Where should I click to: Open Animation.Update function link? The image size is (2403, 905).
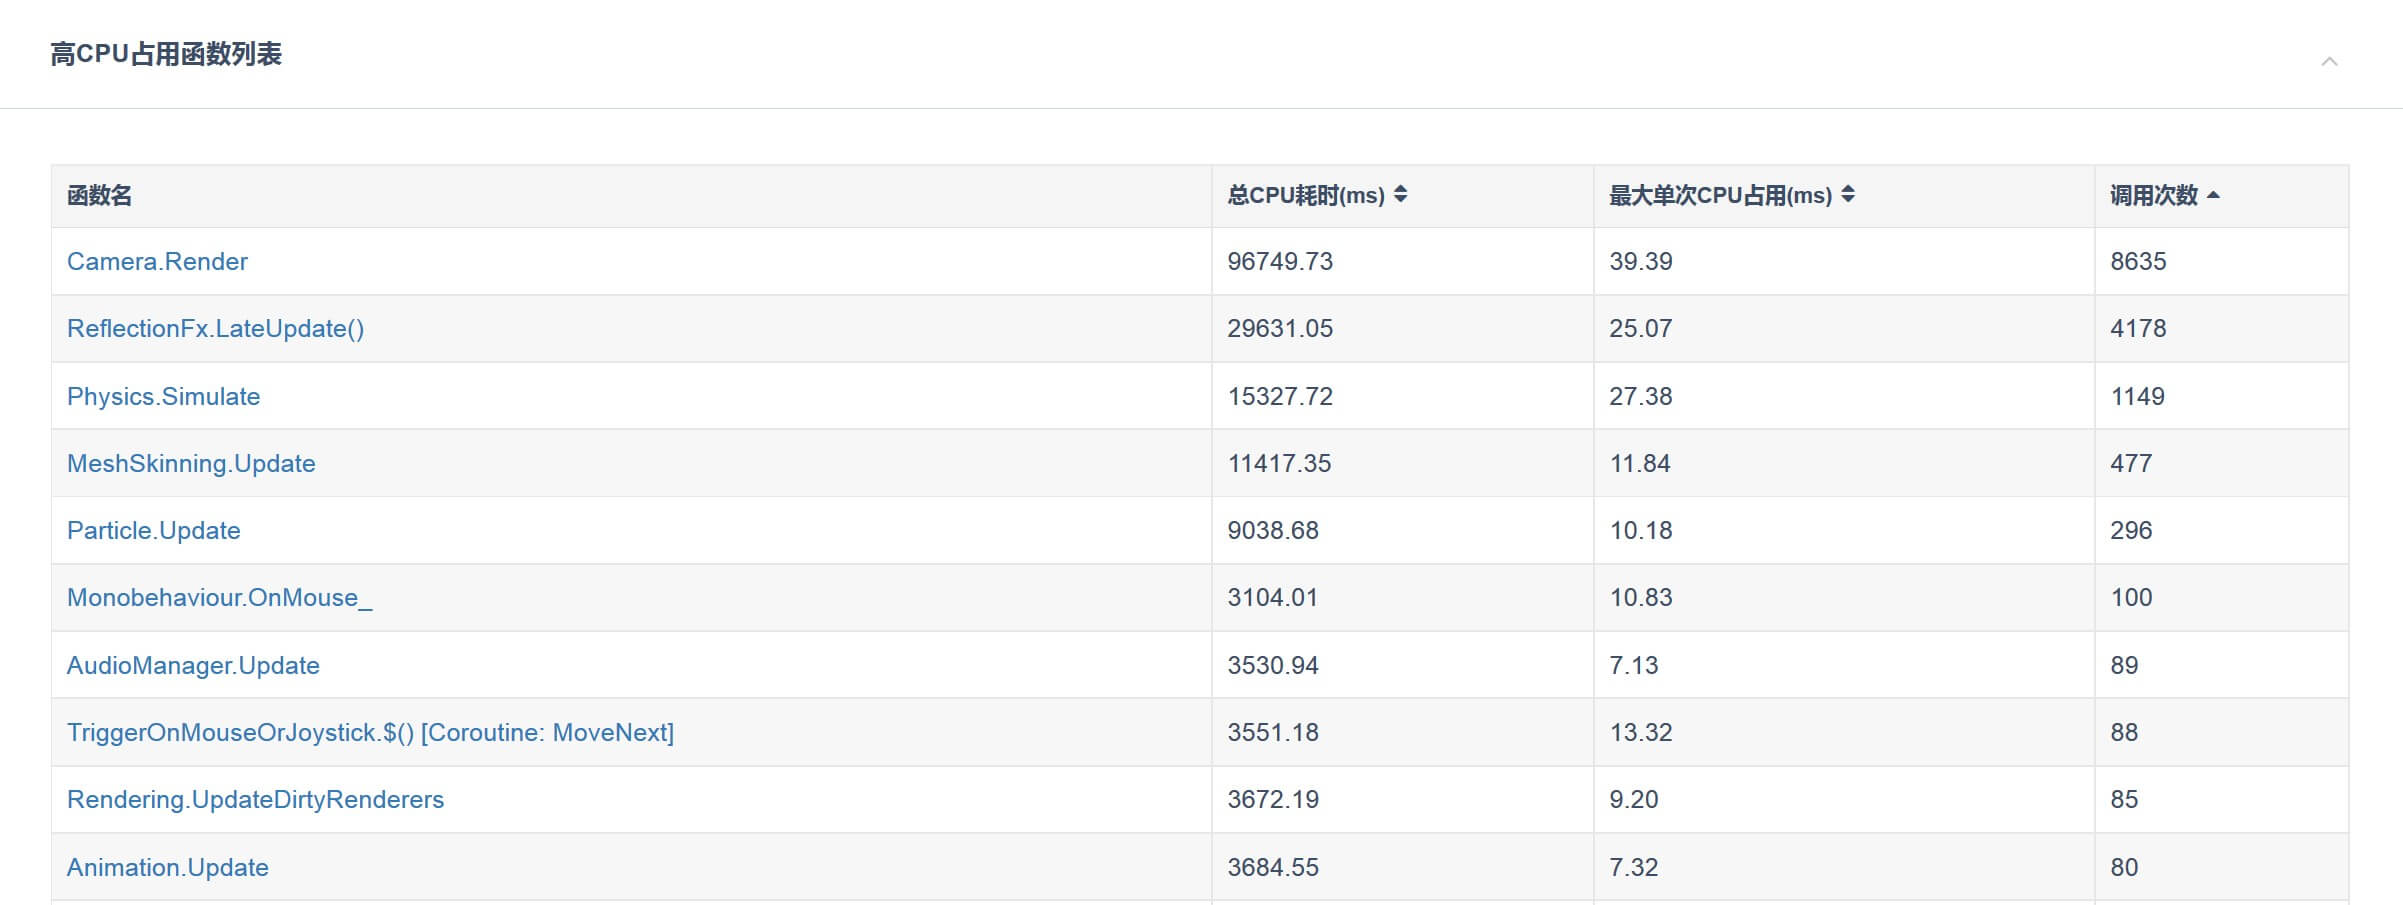click(167, 868)
